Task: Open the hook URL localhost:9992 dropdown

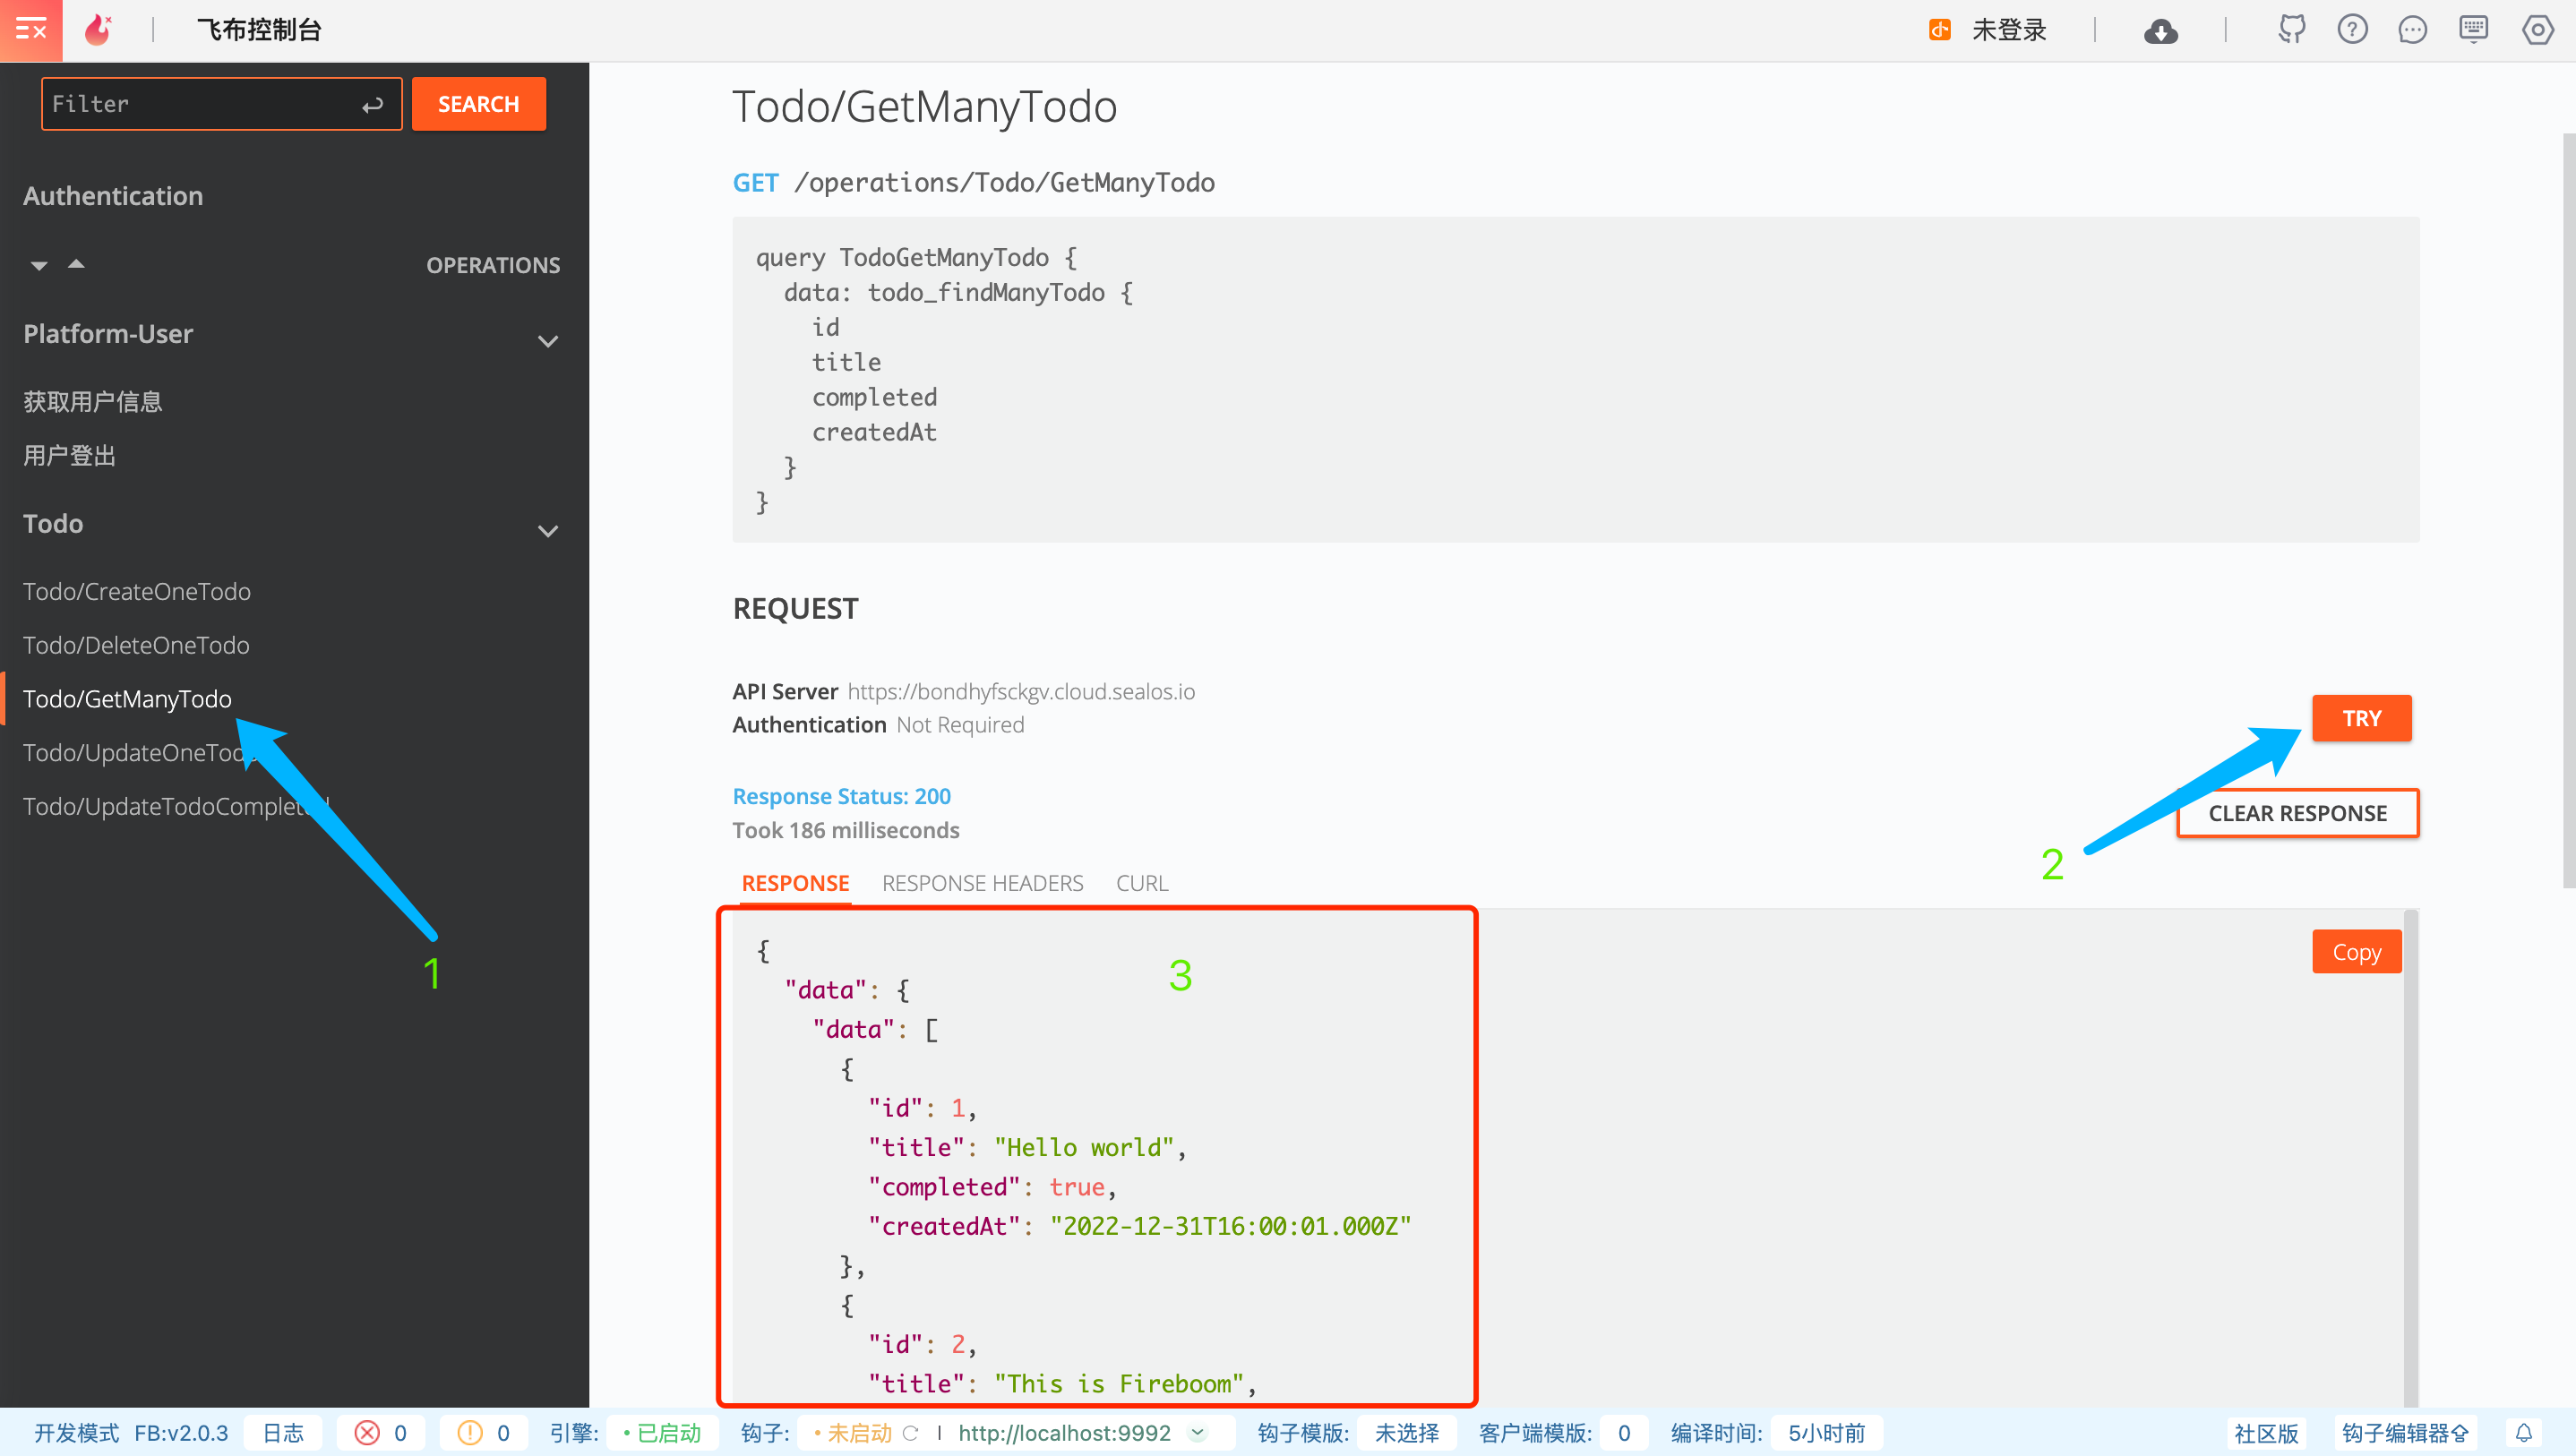Action: [x=1197, y=1433]
